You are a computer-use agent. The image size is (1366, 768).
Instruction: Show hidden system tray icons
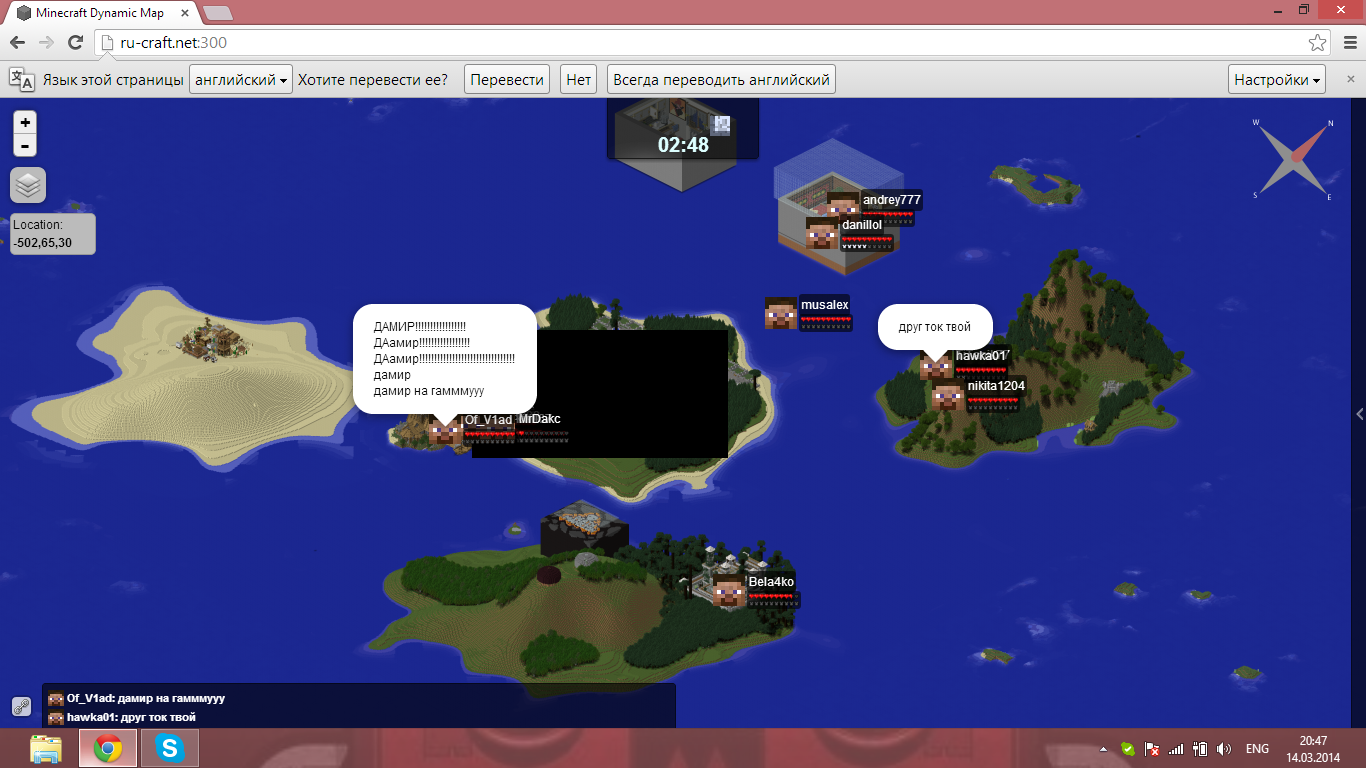coord(1103,749)
